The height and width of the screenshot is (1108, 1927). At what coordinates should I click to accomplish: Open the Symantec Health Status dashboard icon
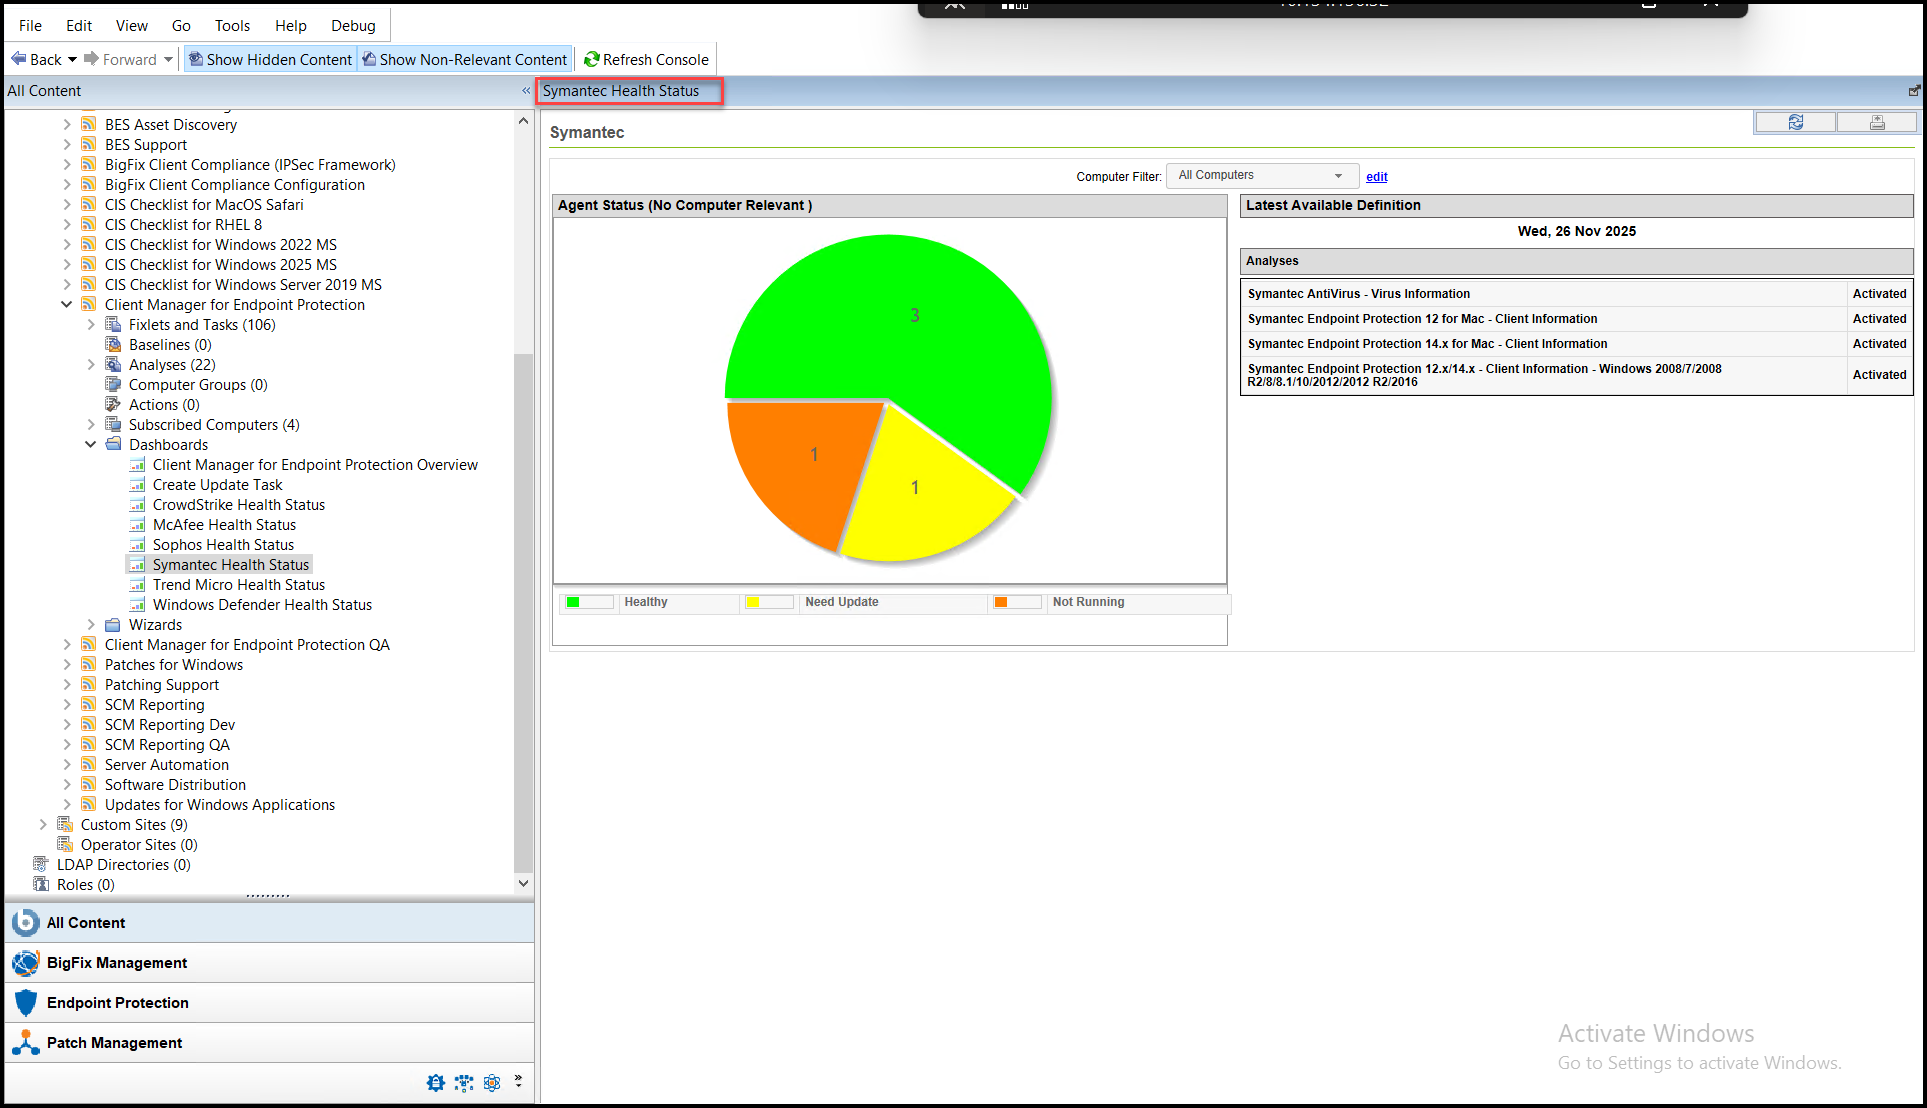click(x=138, y=564)
